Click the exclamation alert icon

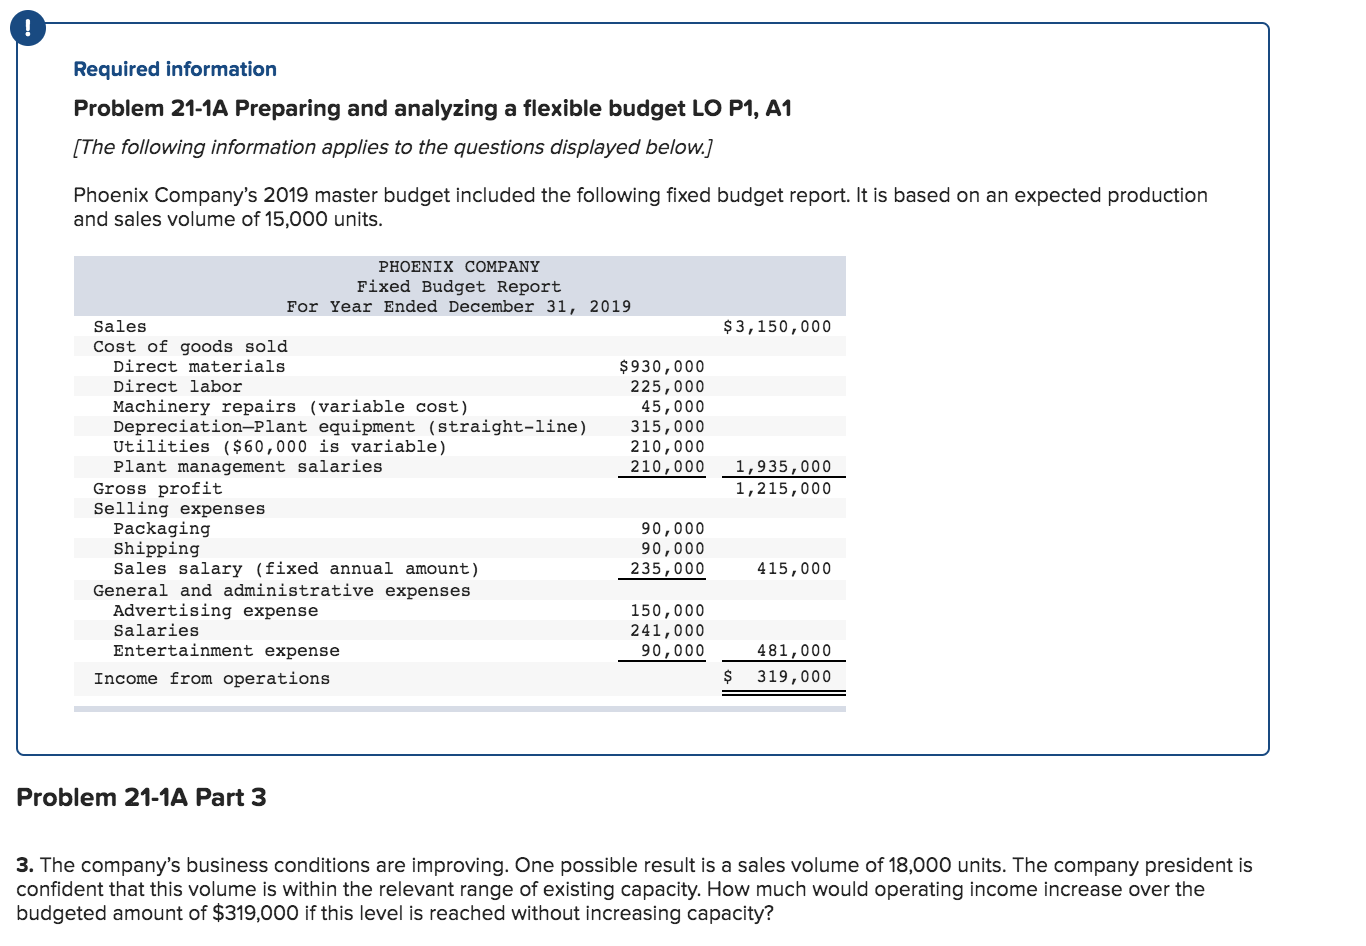[26, 28]
